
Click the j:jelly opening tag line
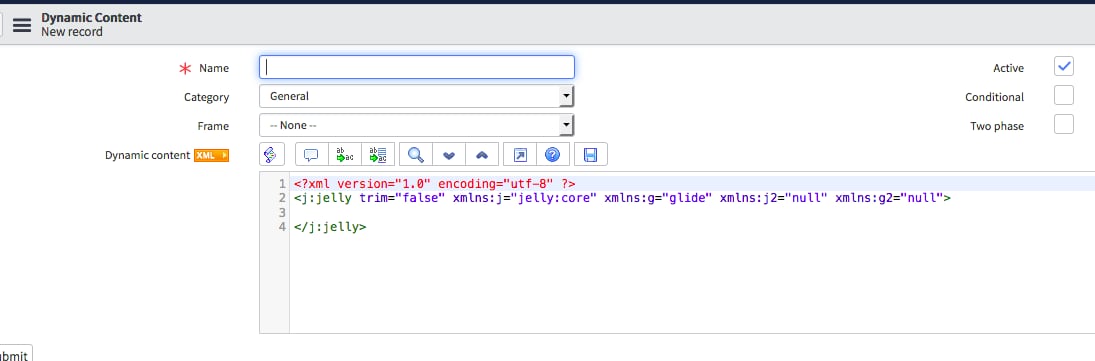(x=622, y=198)
